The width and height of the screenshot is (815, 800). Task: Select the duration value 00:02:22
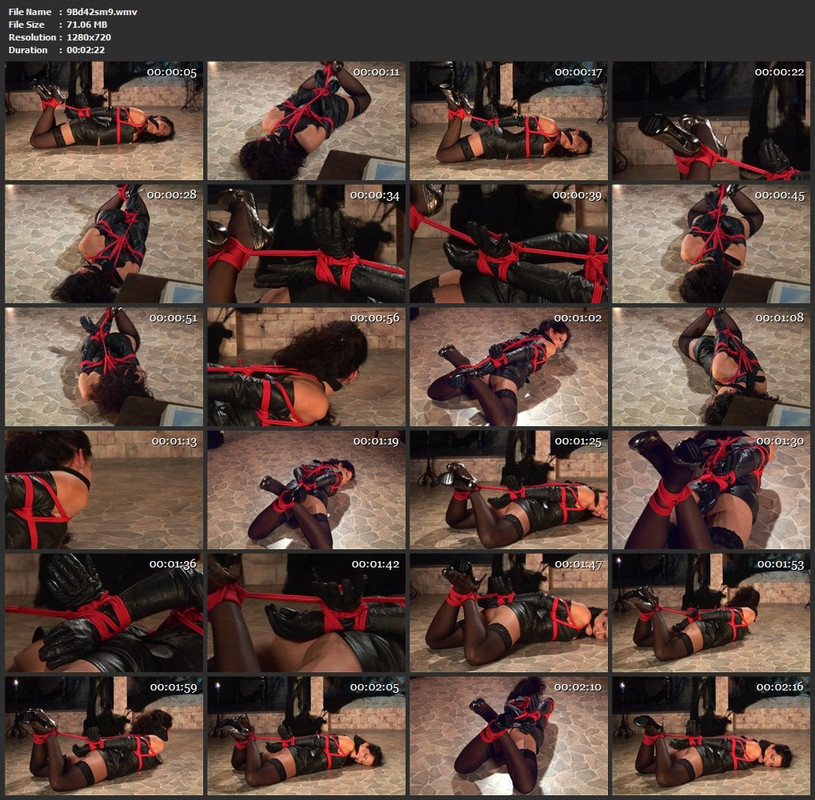[x=86, y=50]
